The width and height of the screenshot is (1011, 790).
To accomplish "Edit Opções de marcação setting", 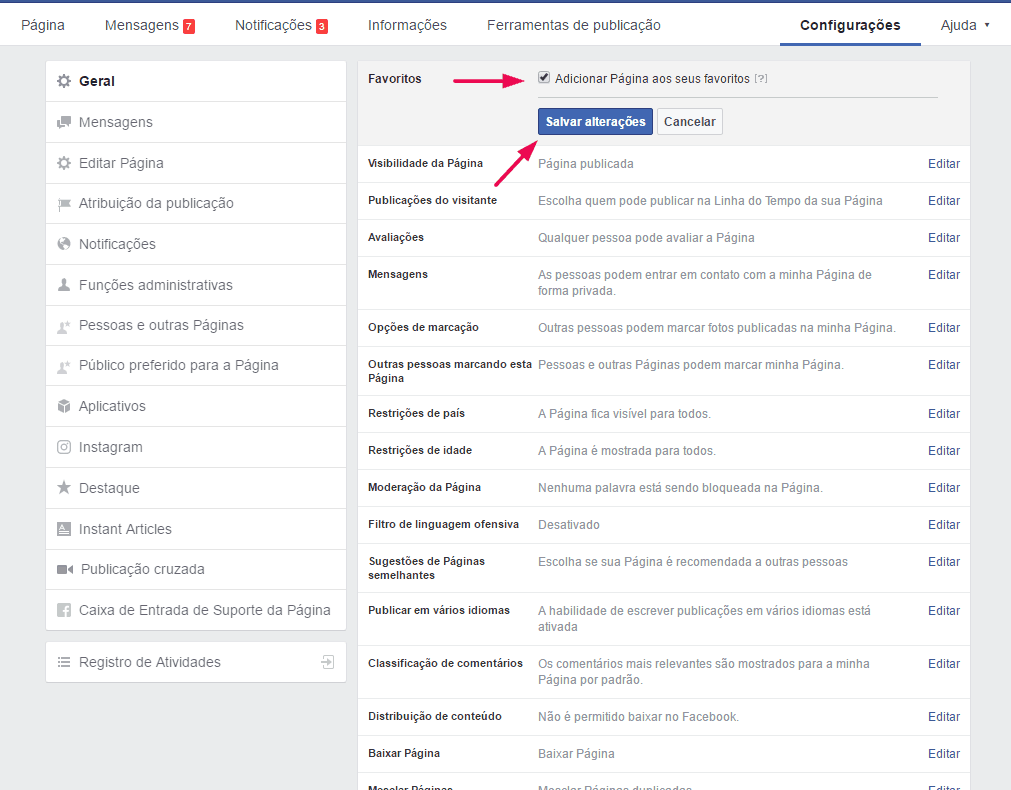I will click(944, 328).
